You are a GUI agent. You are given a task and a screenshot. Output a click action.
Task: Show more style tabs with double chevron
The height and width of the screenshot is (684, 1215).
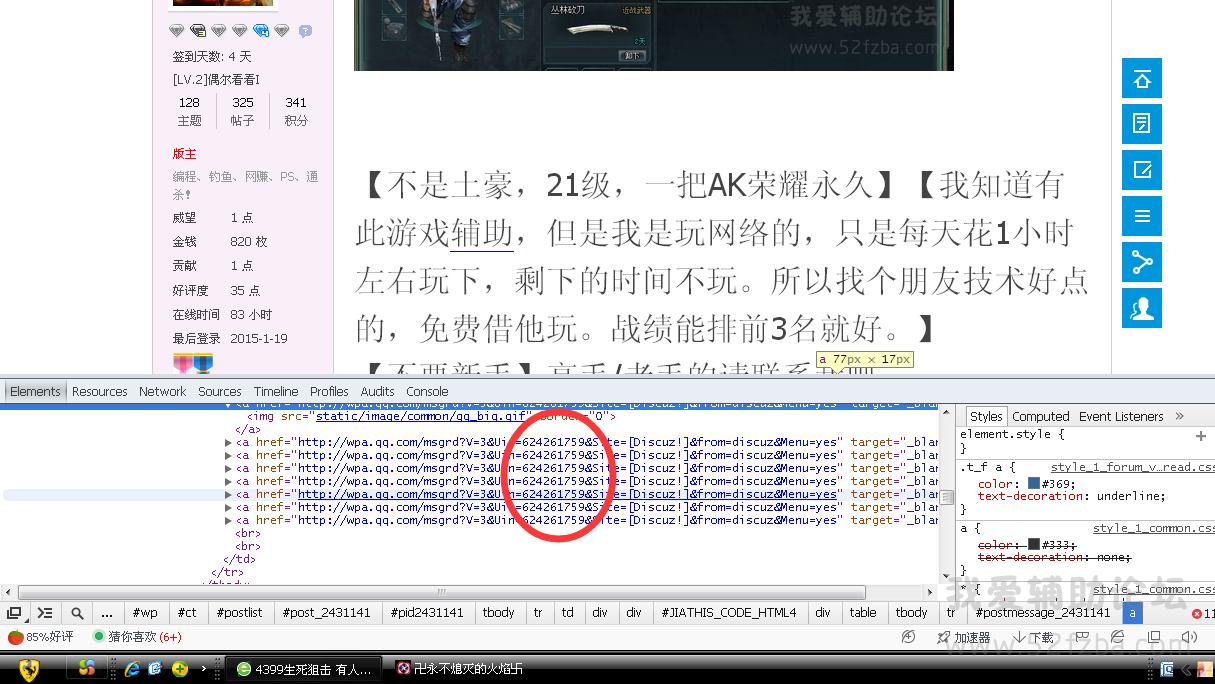pyautogui.click(x=1179, y=416)
